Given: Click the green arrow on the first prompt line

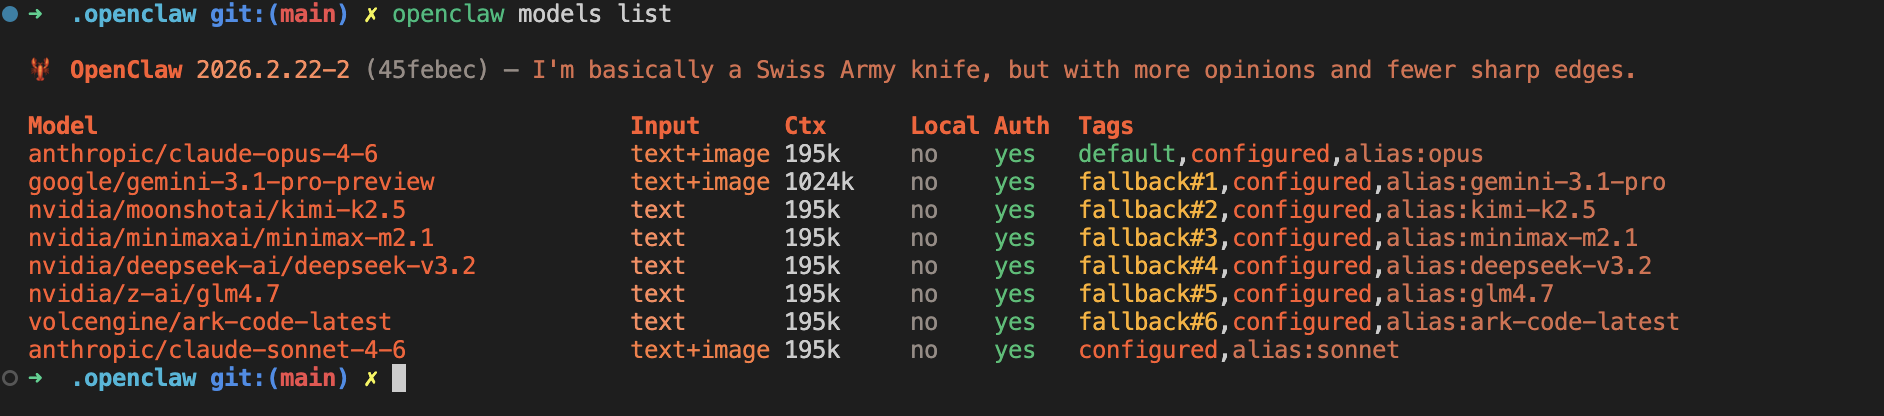Looking at the screenshot, I should [36, 14].
